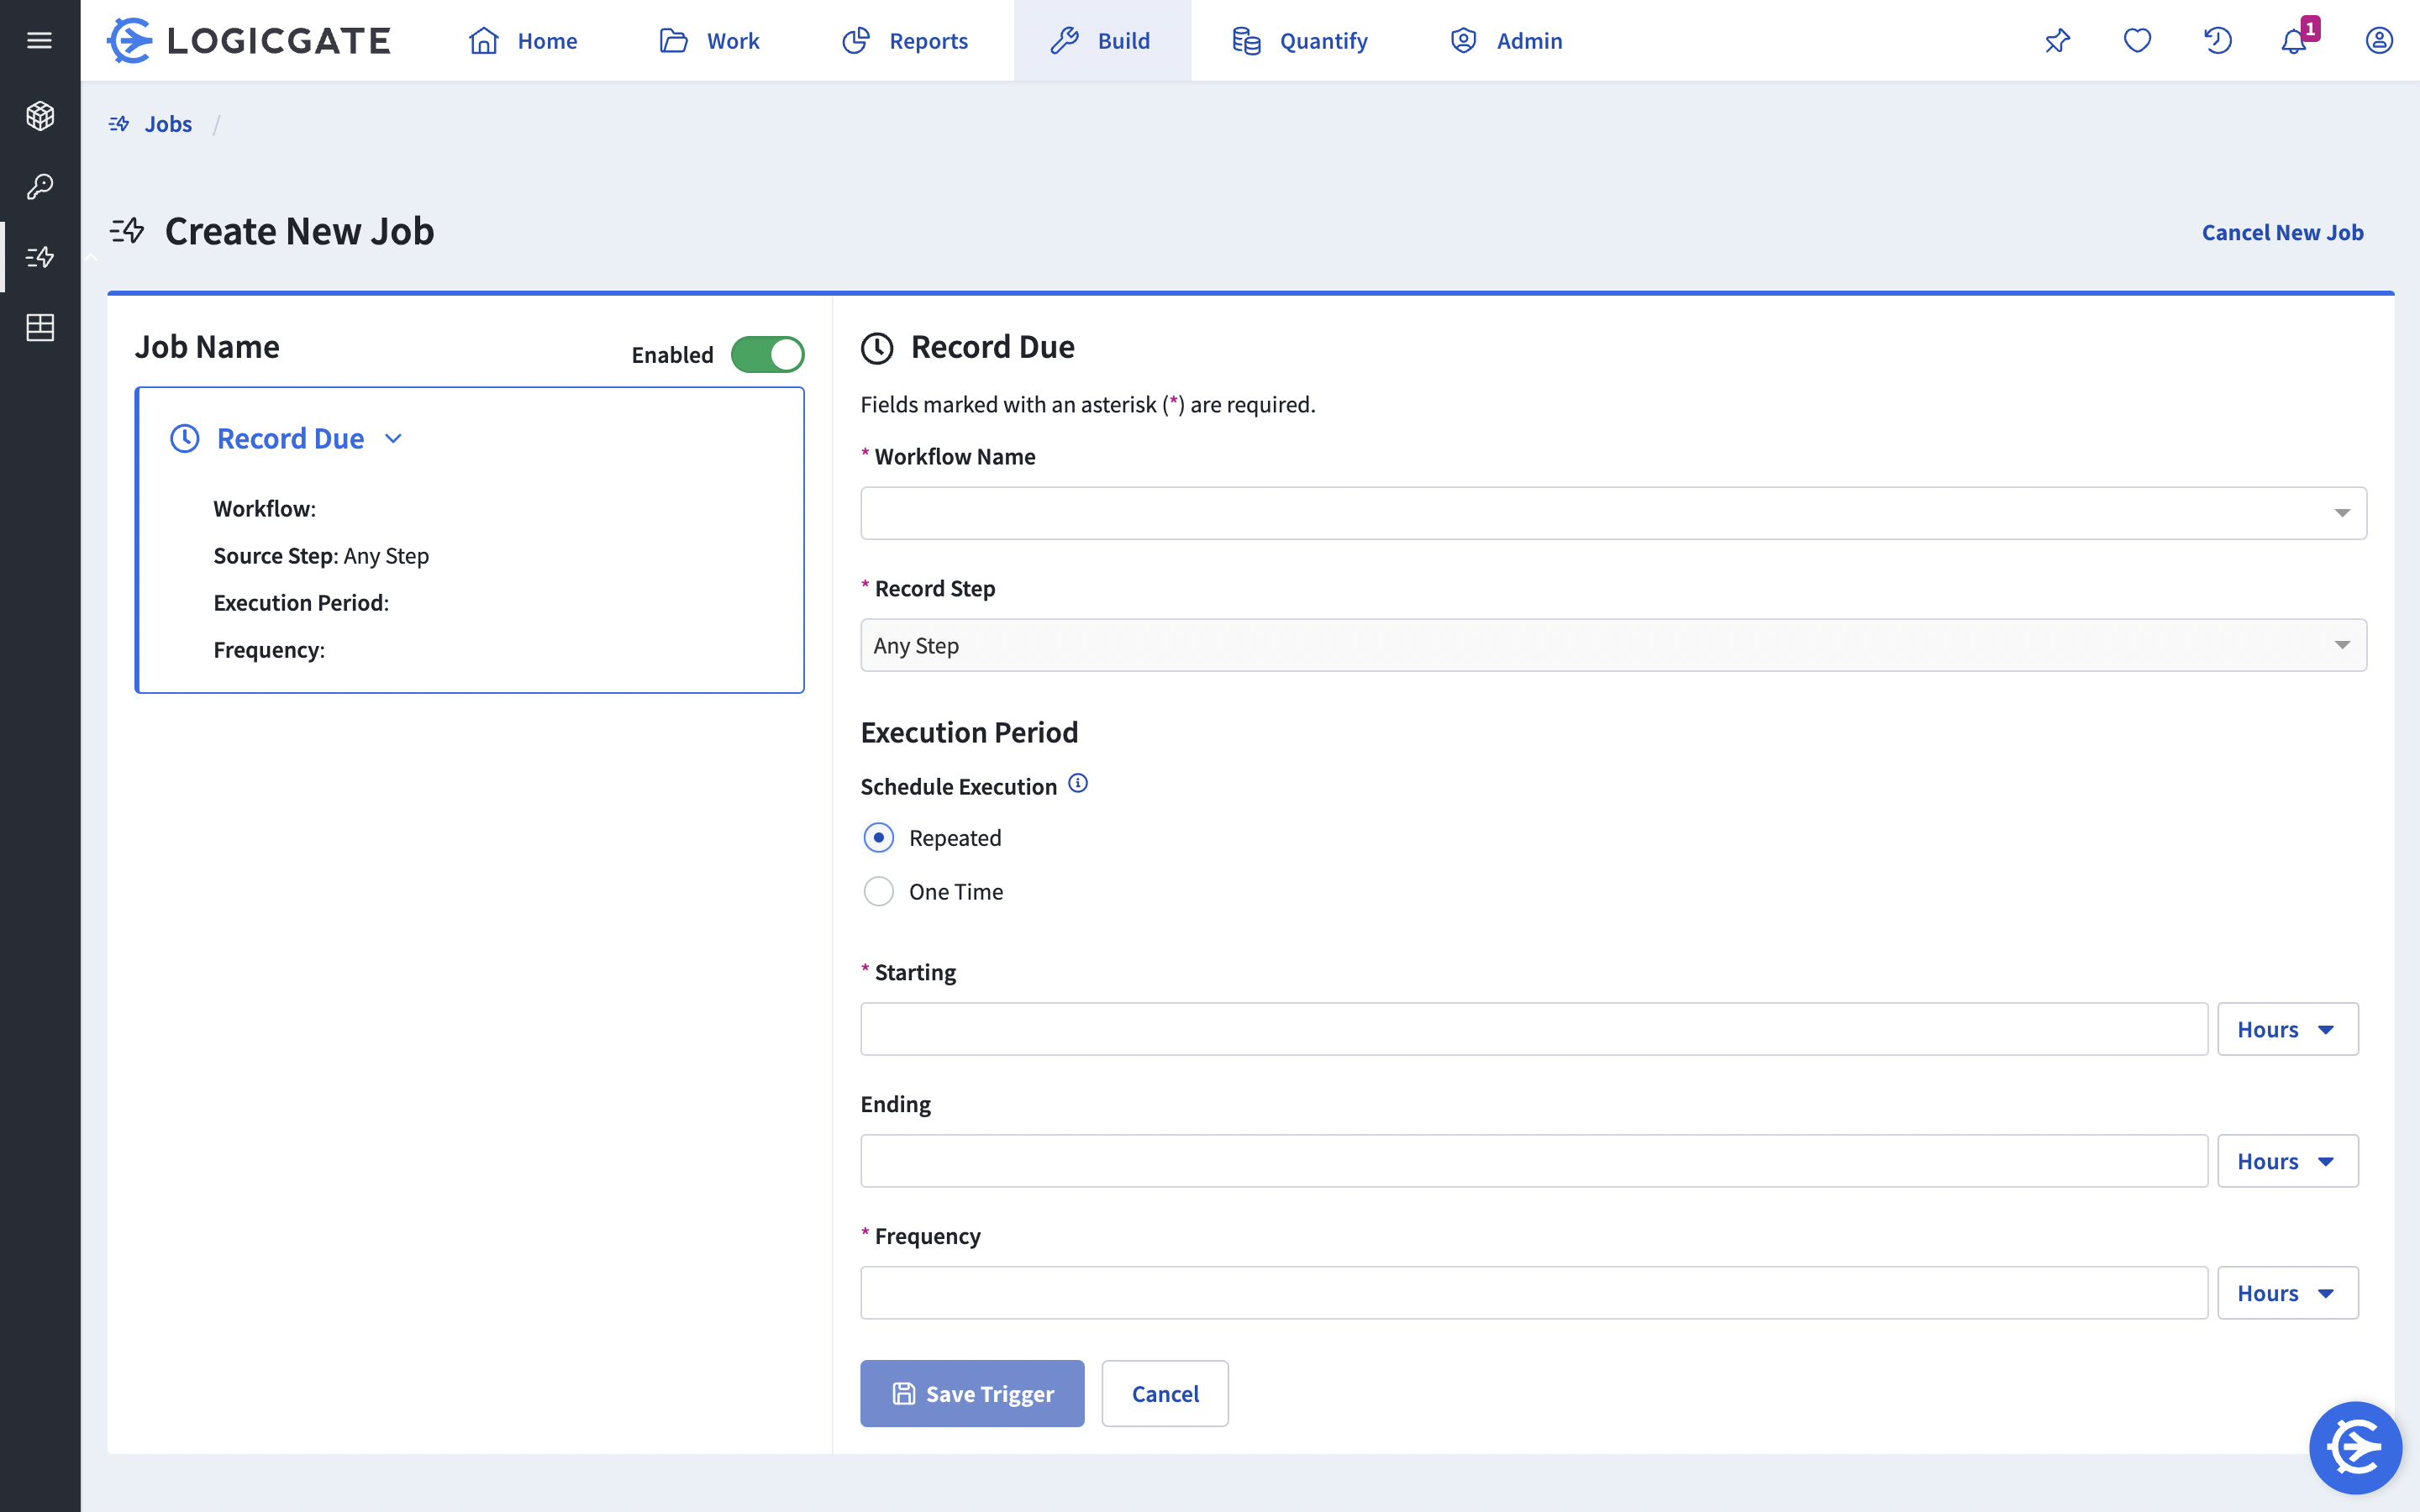Switch to the Reports tab
The width and height of the screenshot is (2420, 1512).
click(906, 40)
